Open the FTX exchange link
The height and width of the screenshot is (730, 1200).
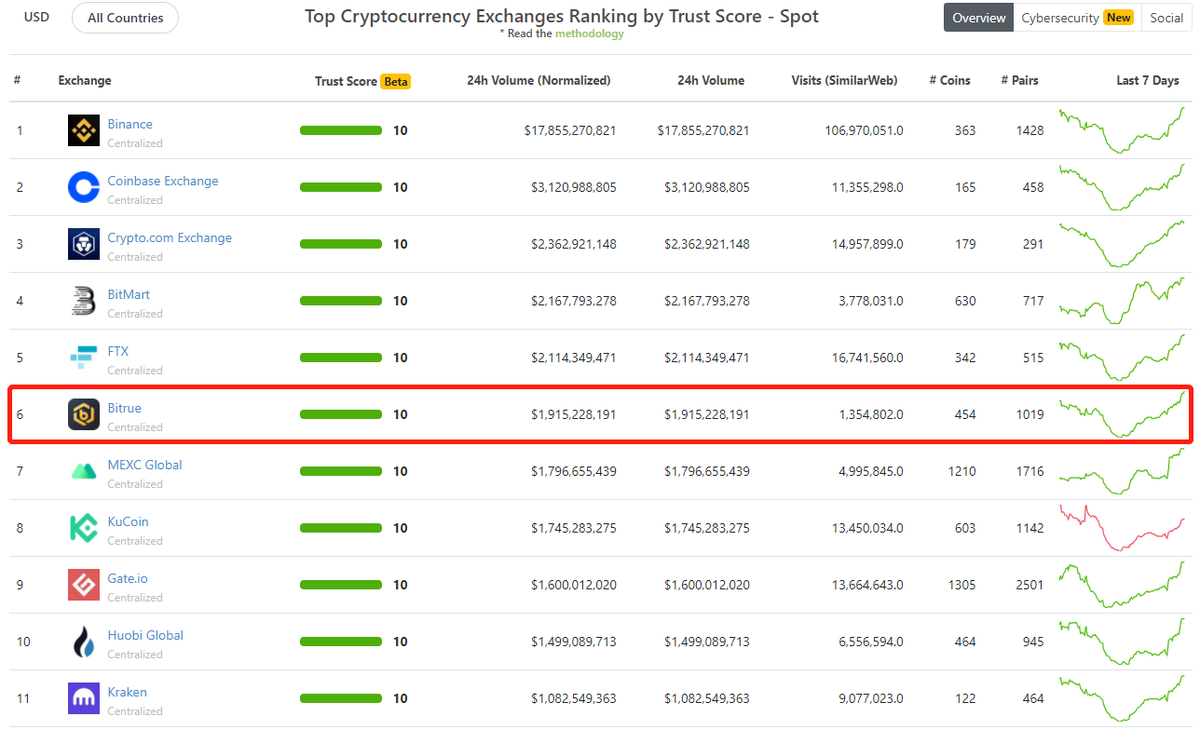click(118, 351)
